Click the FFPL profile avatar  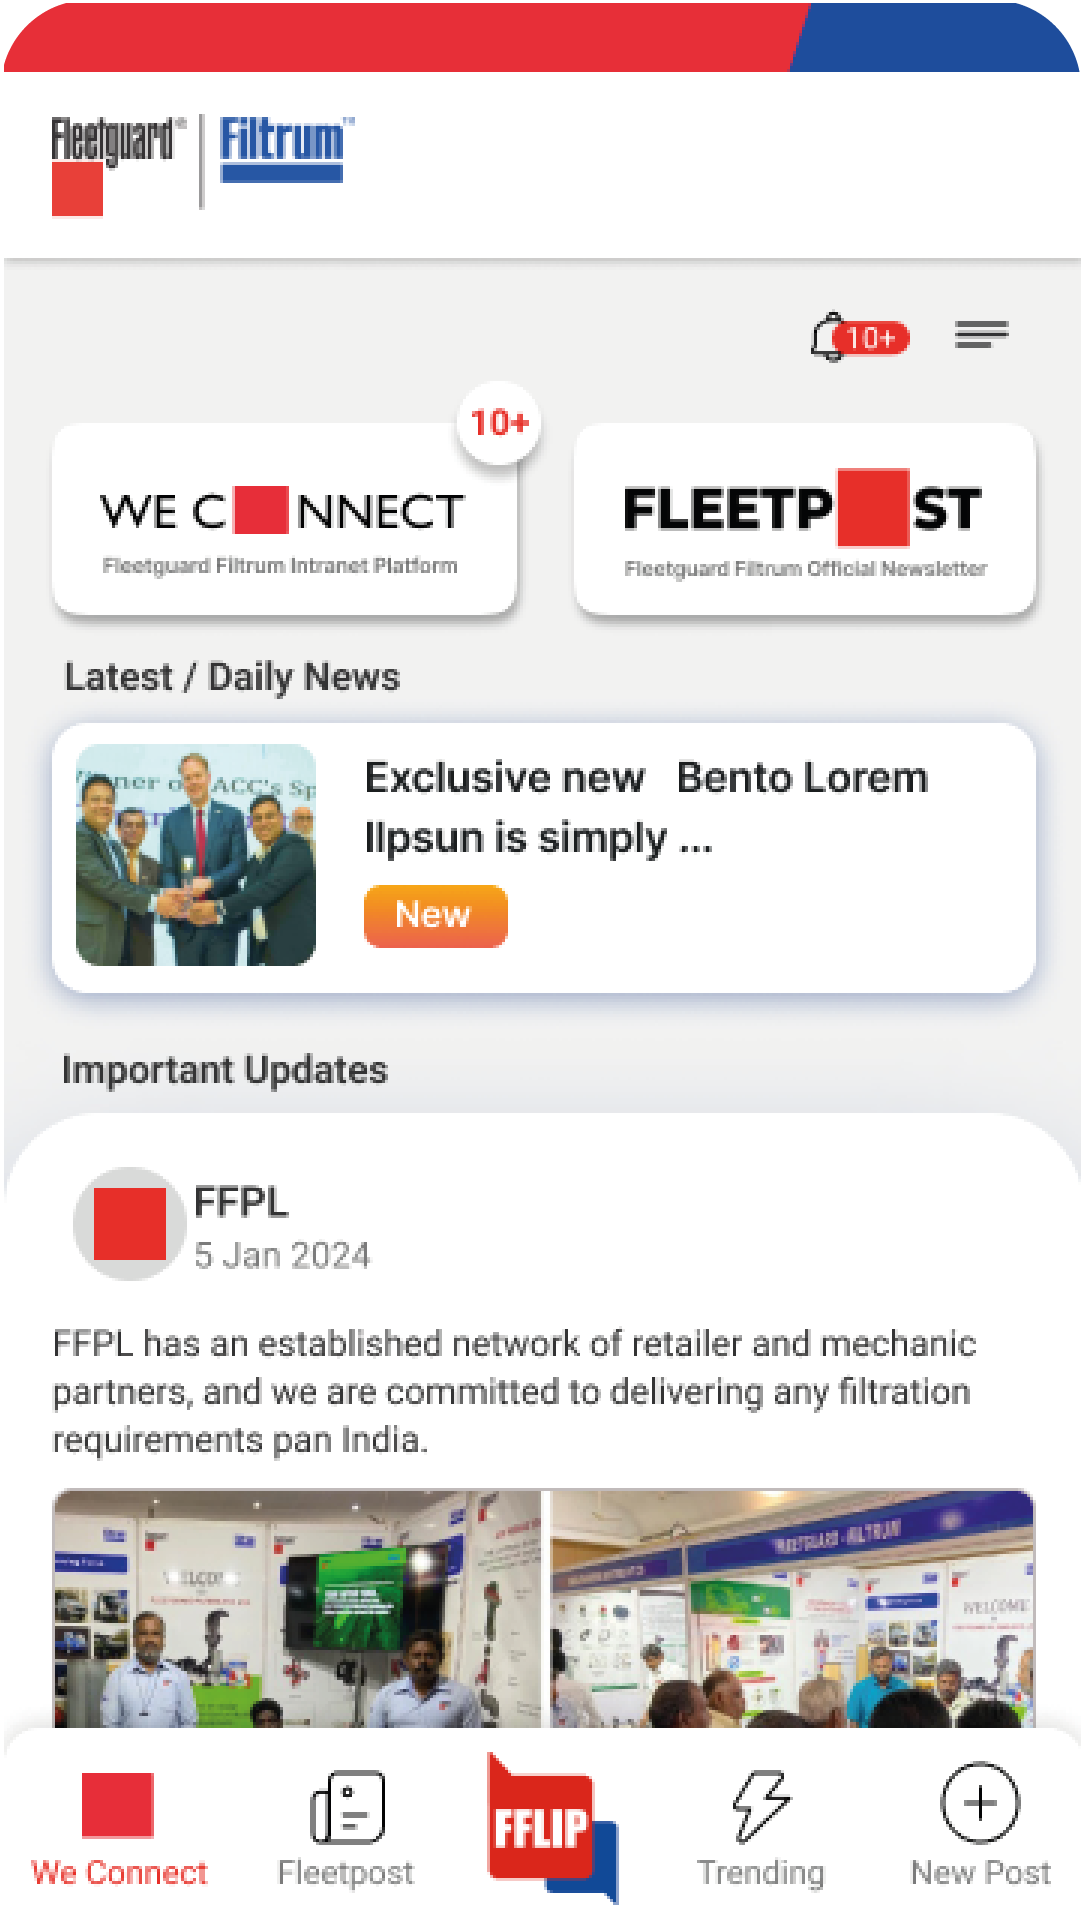click(129, 1223)
